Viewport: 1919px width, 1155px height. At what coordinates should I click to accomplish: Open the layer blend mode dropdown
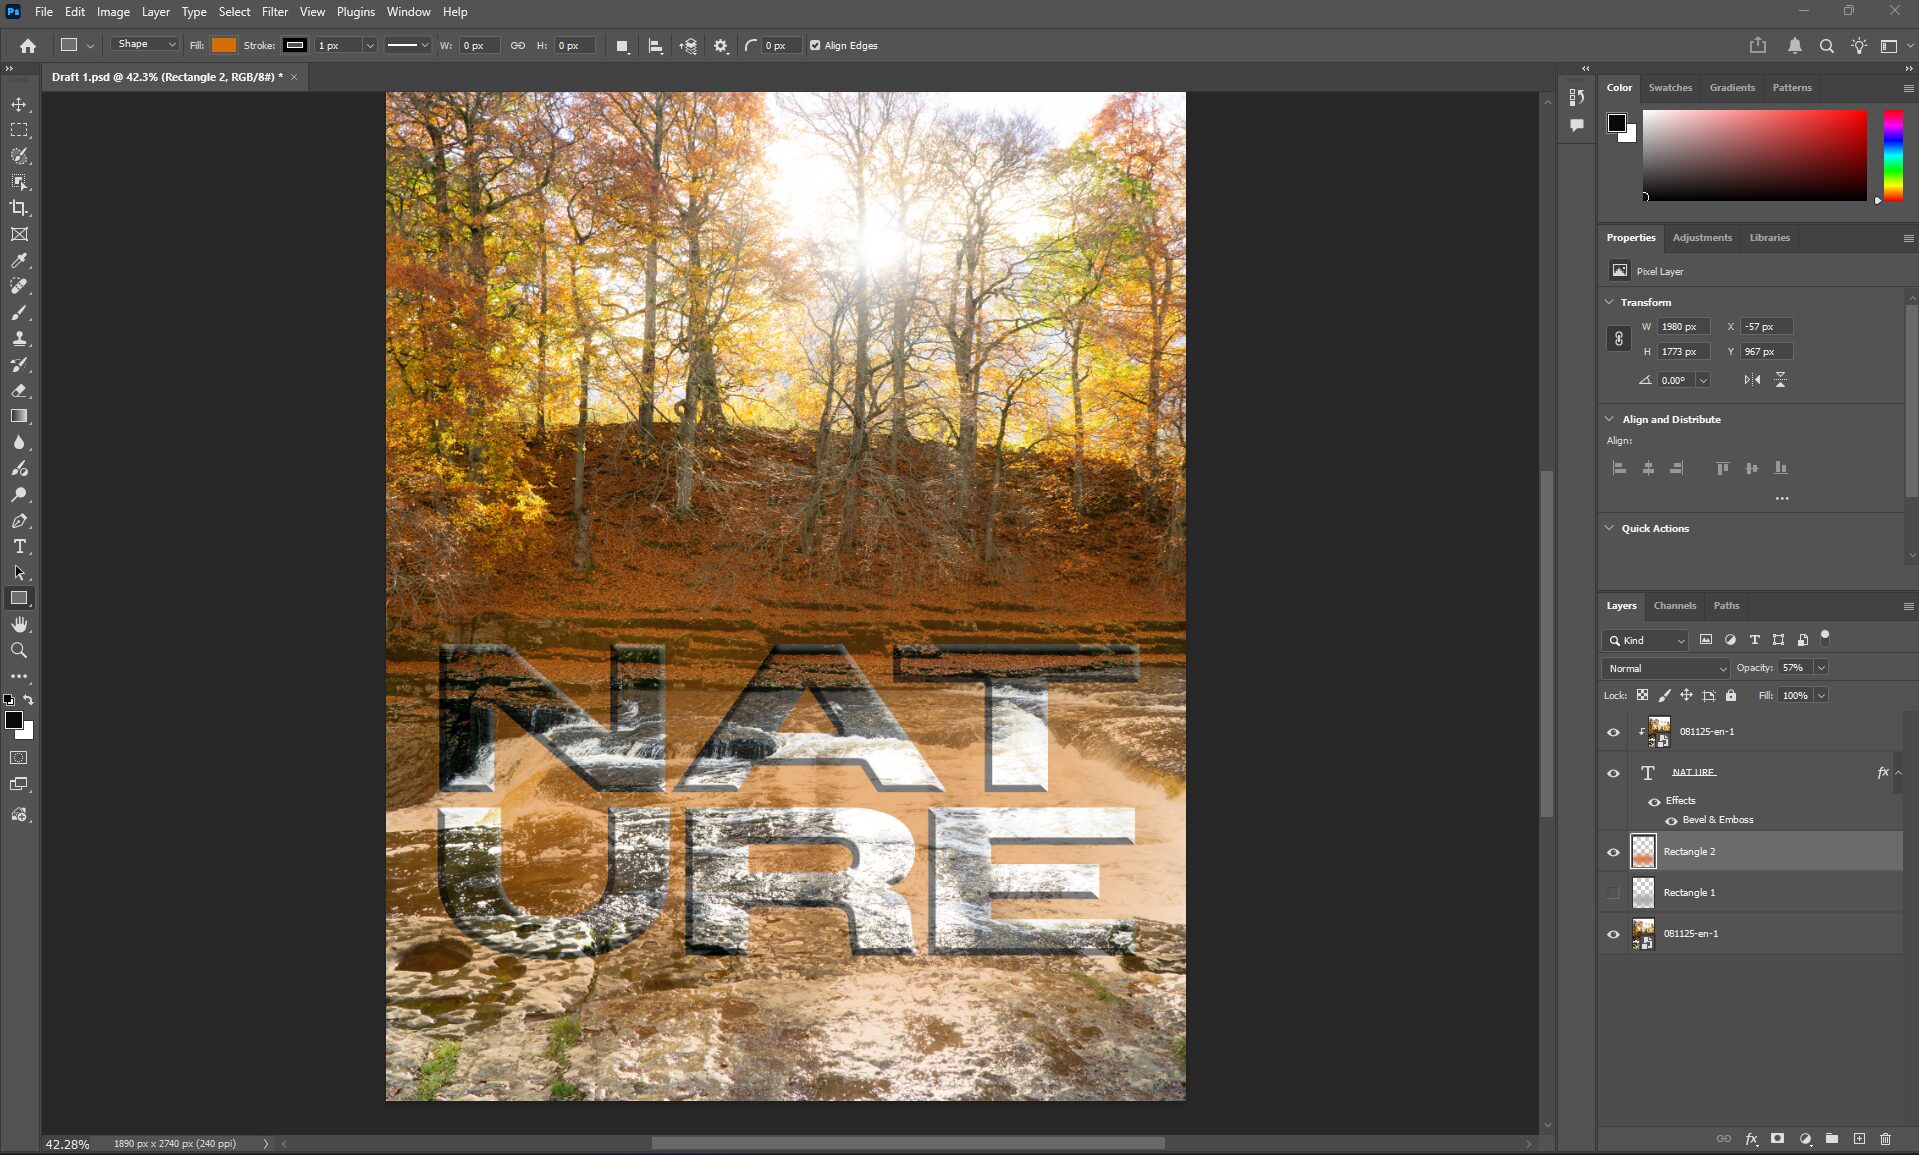click(1665, 668)
